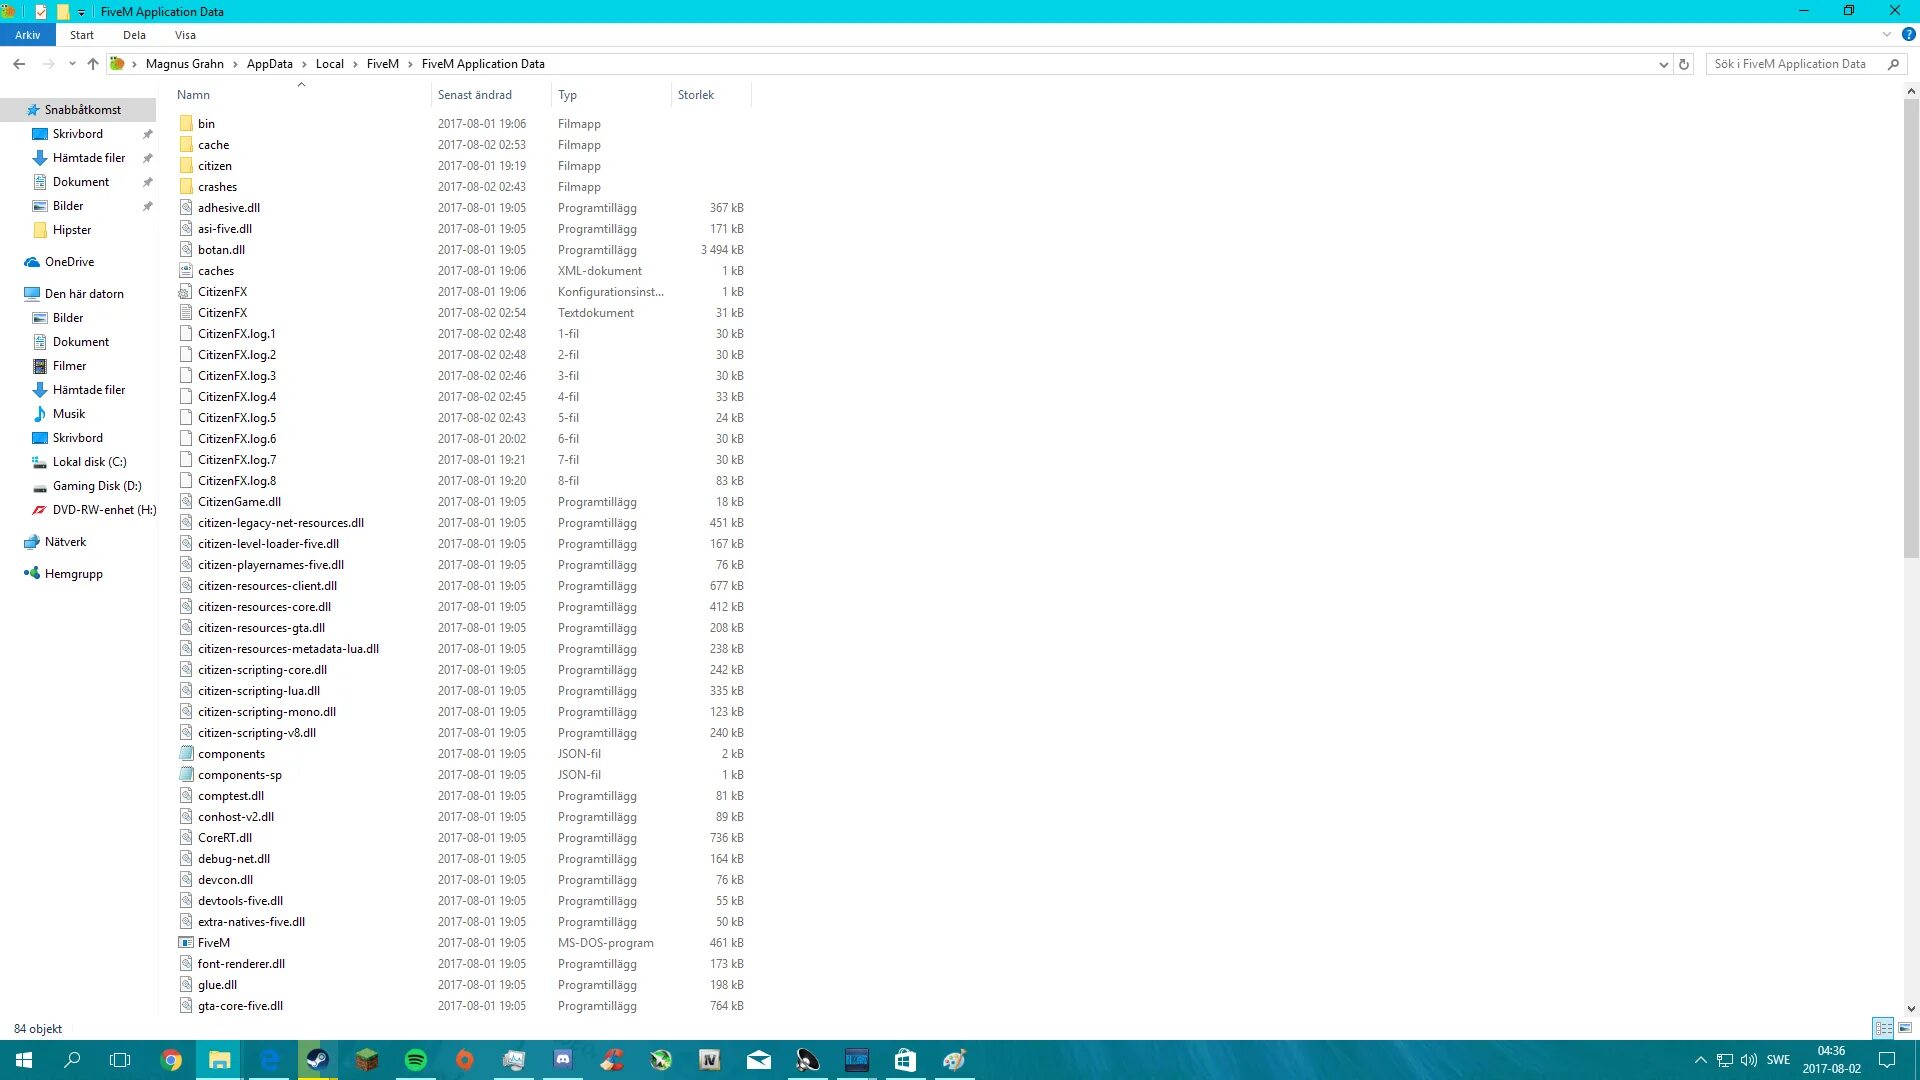Viewport: 1920px width, 1080px height.
Task: Expand the ribbon with chevron
Action: pos(1887,34)
